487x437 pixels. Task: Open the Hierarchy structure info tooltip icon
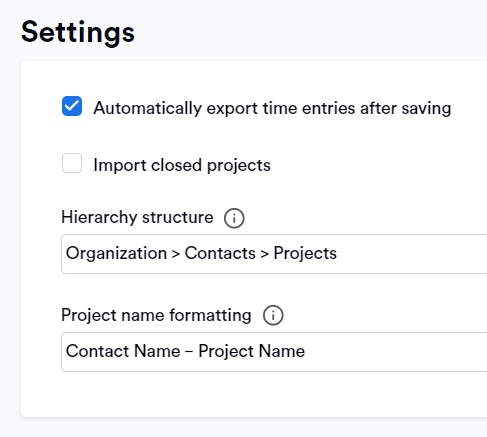(x=234, y=218)
